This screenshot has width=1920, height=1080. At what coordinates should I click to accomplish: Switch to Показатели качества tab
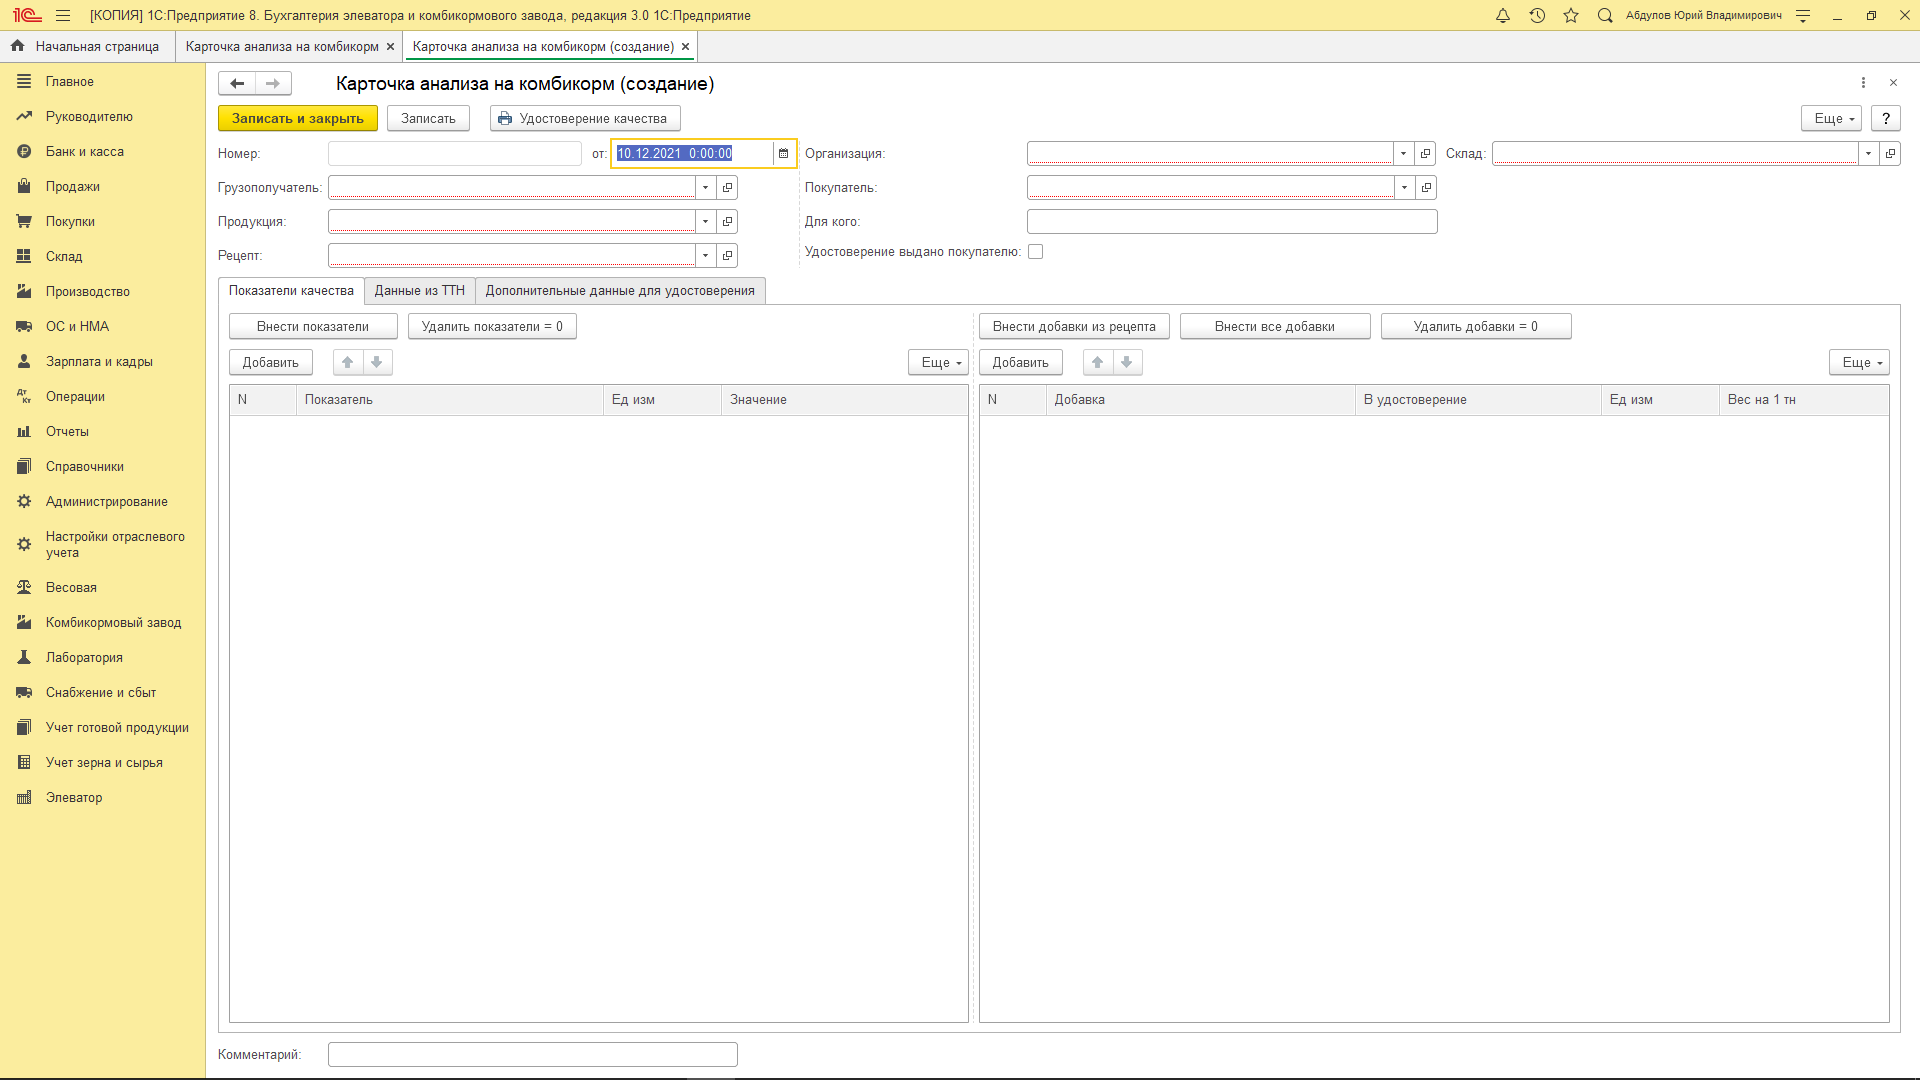click(x=291, y=291)
